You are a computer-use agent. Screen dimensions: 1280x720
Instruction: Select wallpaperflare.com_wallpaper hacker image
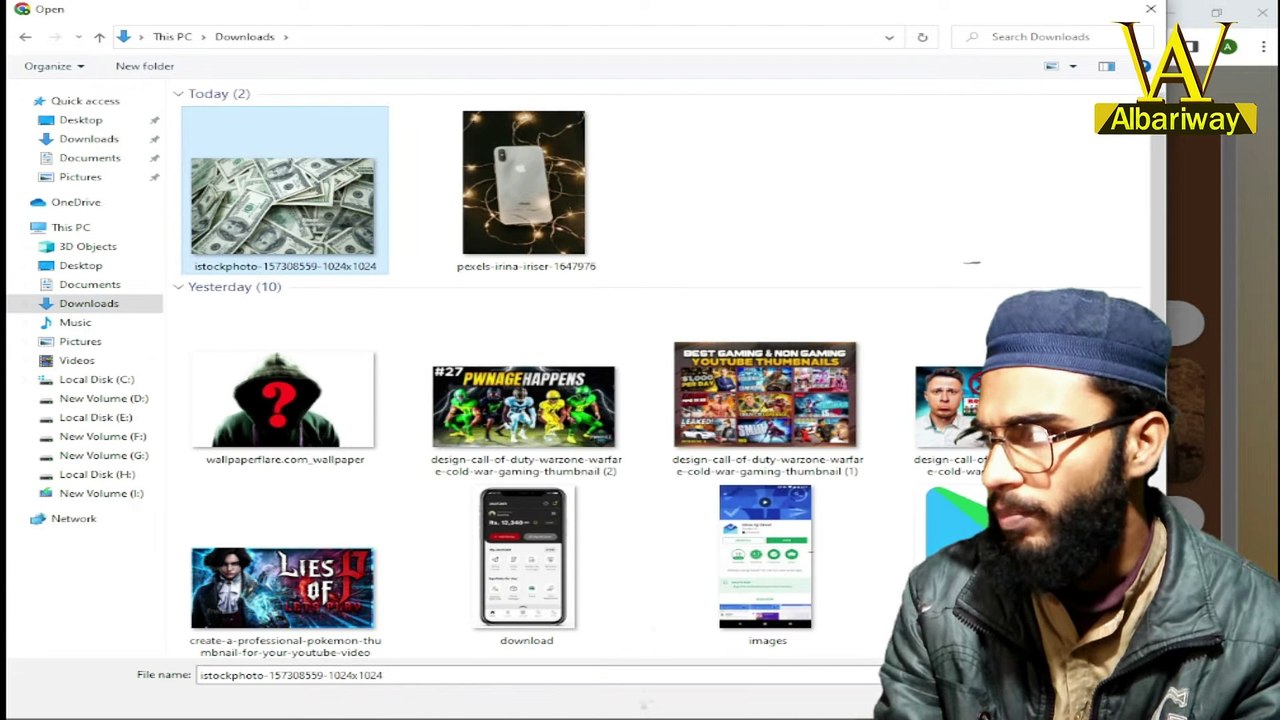(283, 400)
